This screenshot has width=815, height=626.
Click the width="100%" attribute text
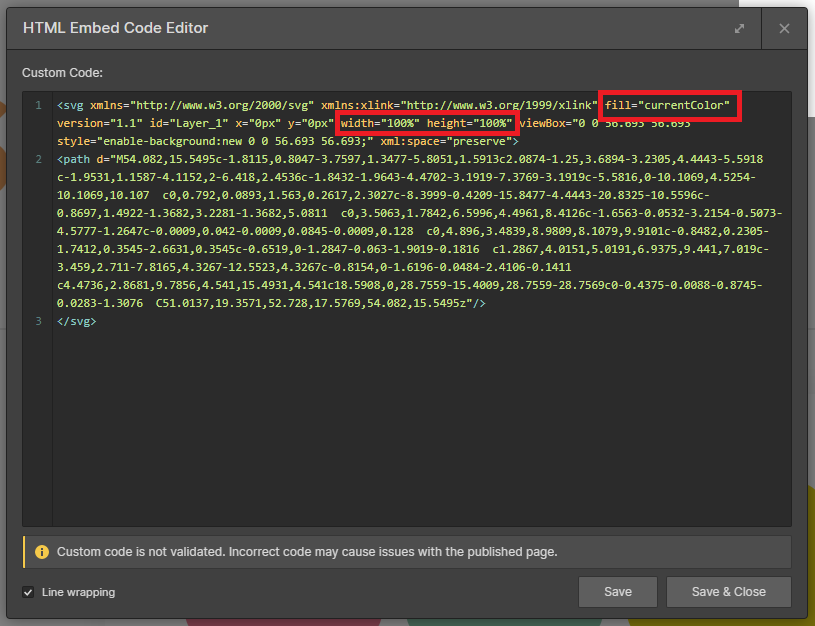[x=380, y=123]
